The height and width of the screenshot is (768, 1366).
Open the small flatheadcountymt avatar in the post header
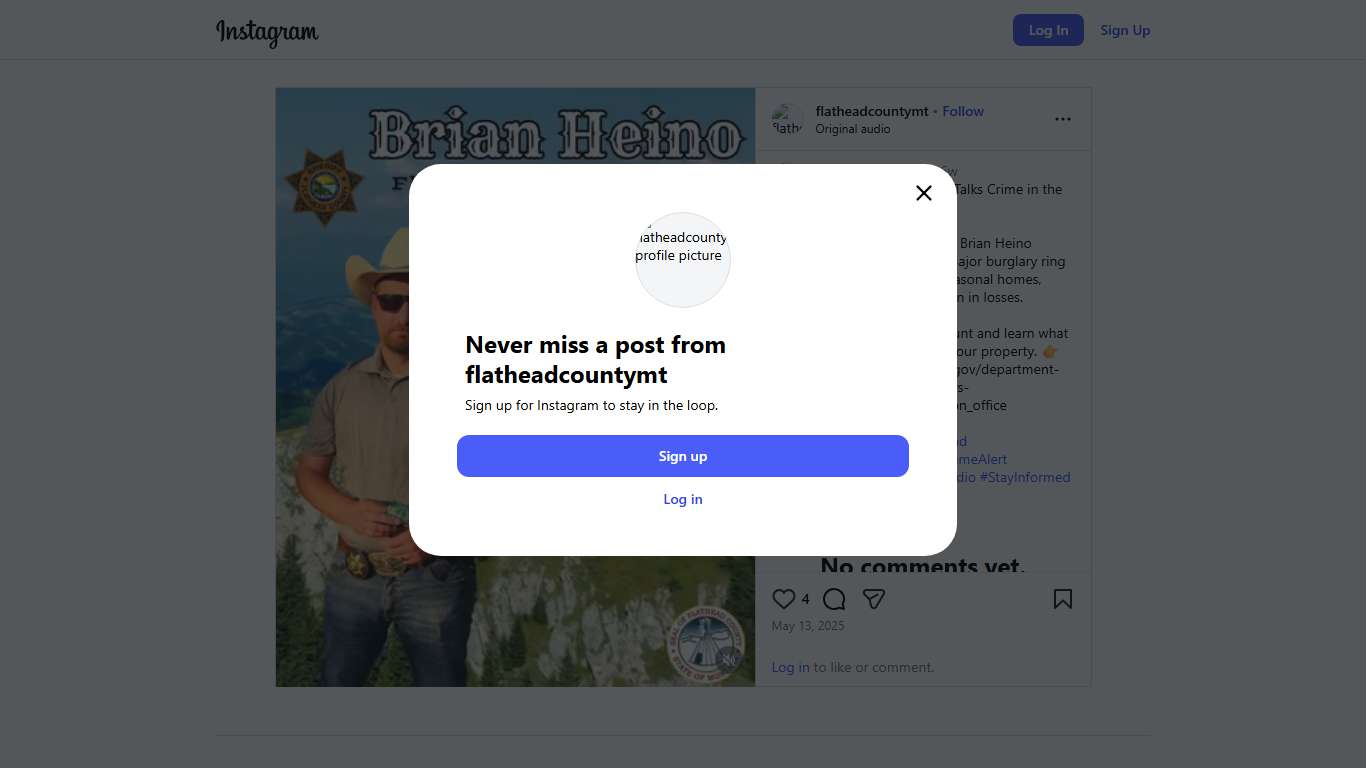(x=788, y=119)
